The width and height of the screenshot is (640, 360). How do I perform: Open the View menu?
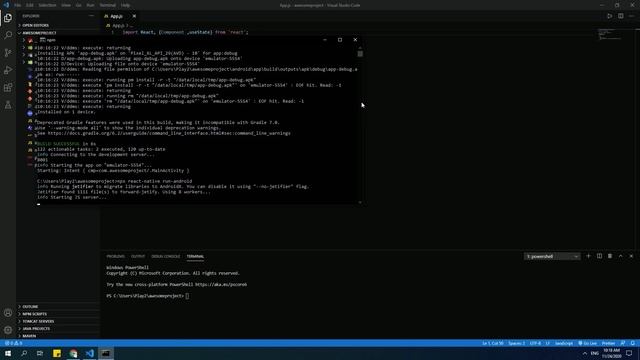(x=66, y=5)
